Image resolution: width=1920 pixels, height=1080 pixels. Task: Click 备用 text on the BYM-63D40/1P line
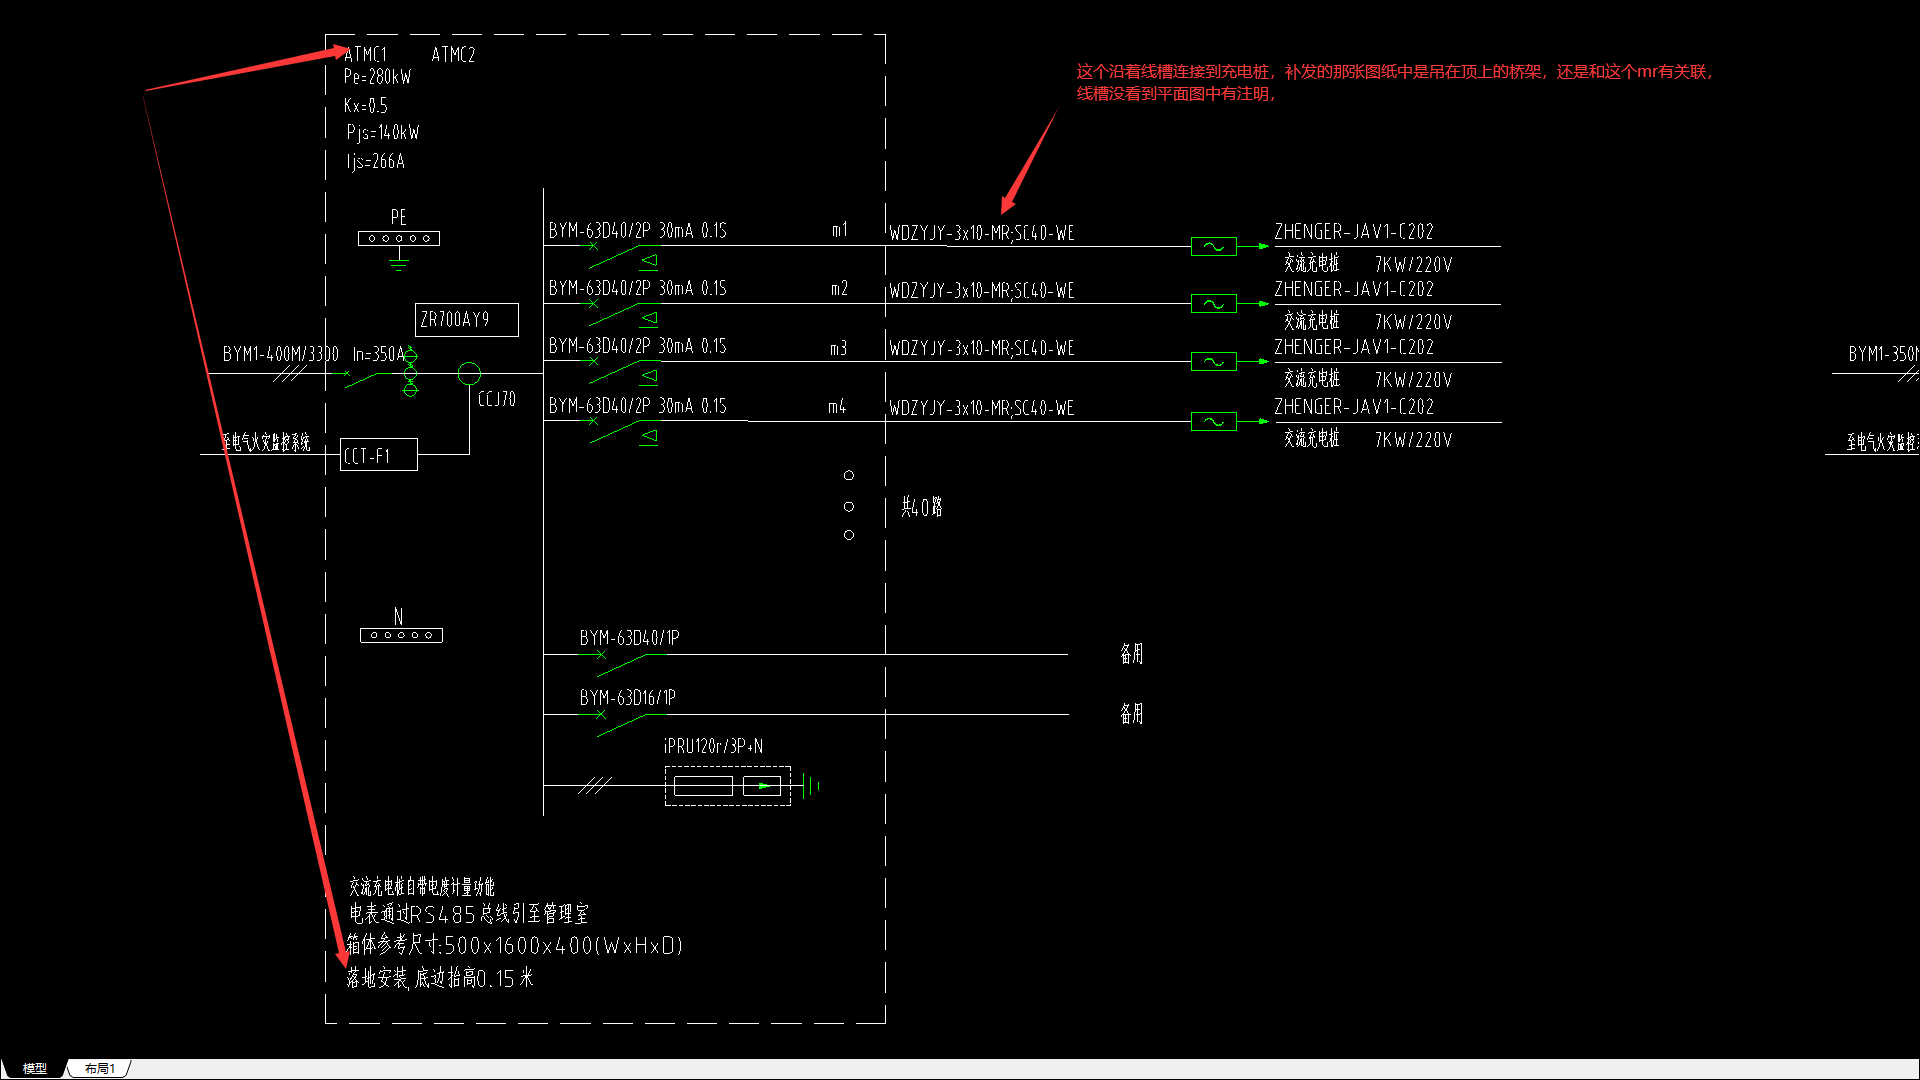tap(1131, 654)
